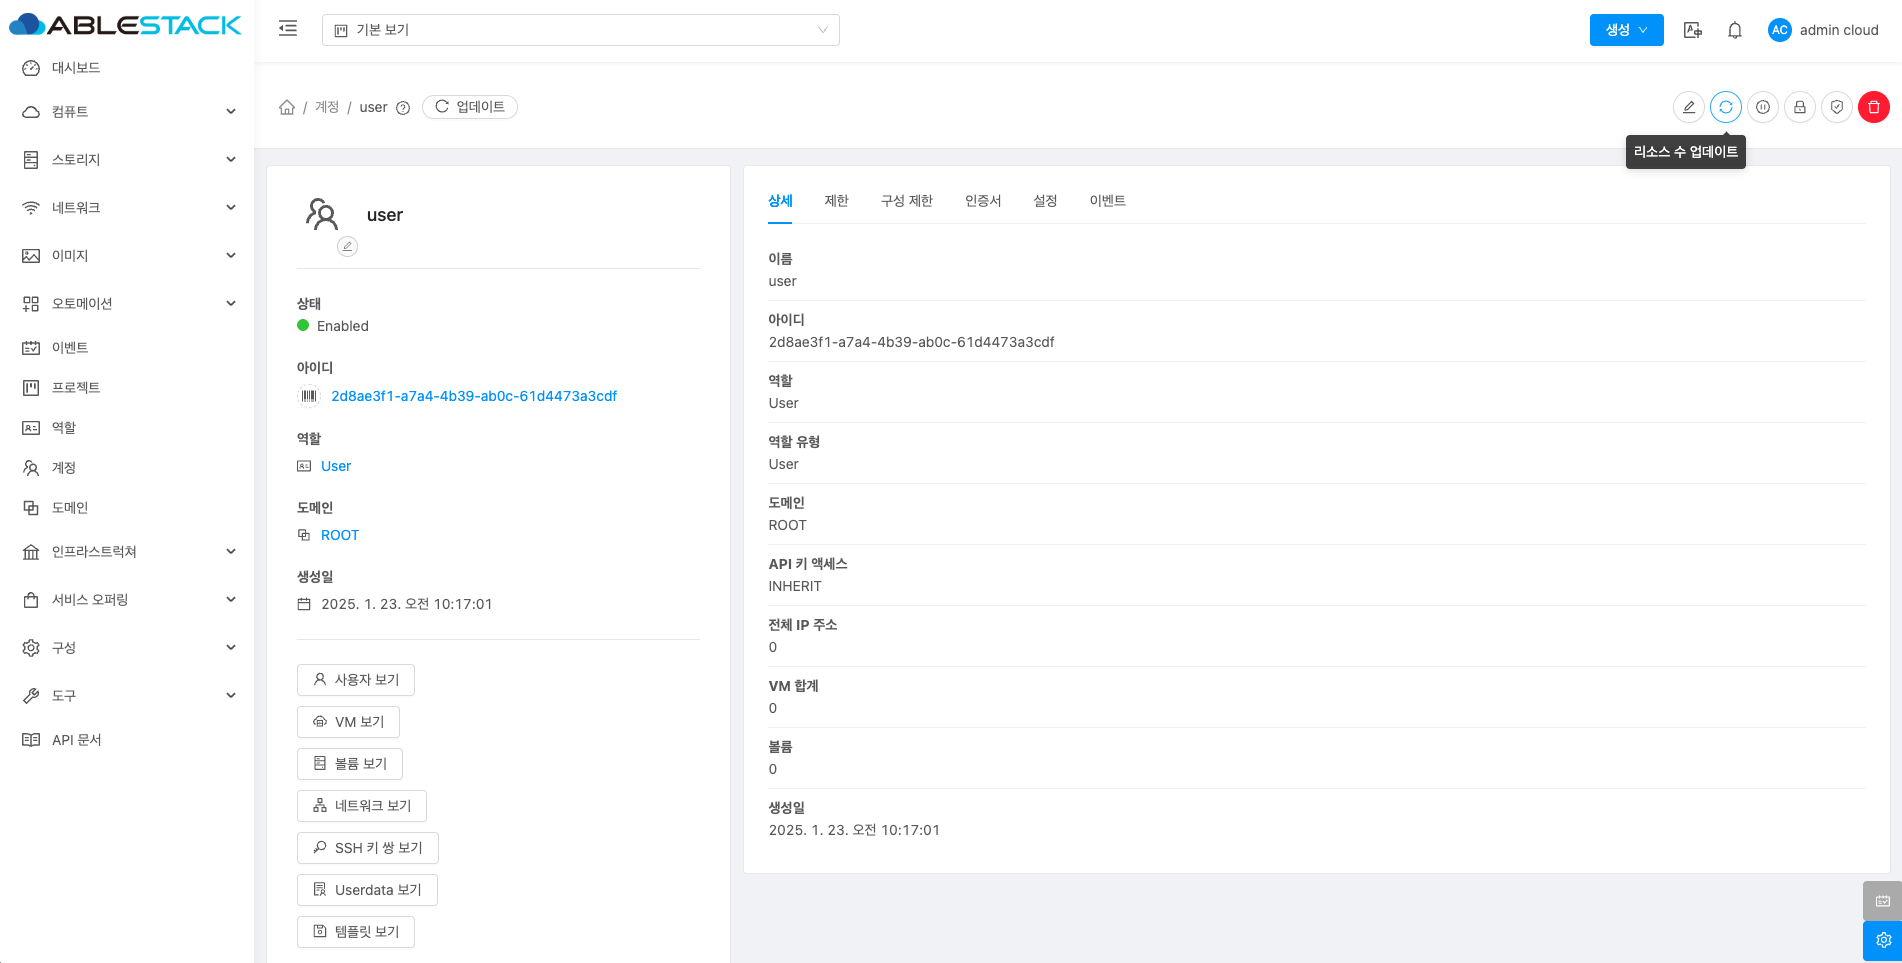Click the 사용자 보기 button
The height and width of the screenshot is (963, 1902).
click(356, 680)
